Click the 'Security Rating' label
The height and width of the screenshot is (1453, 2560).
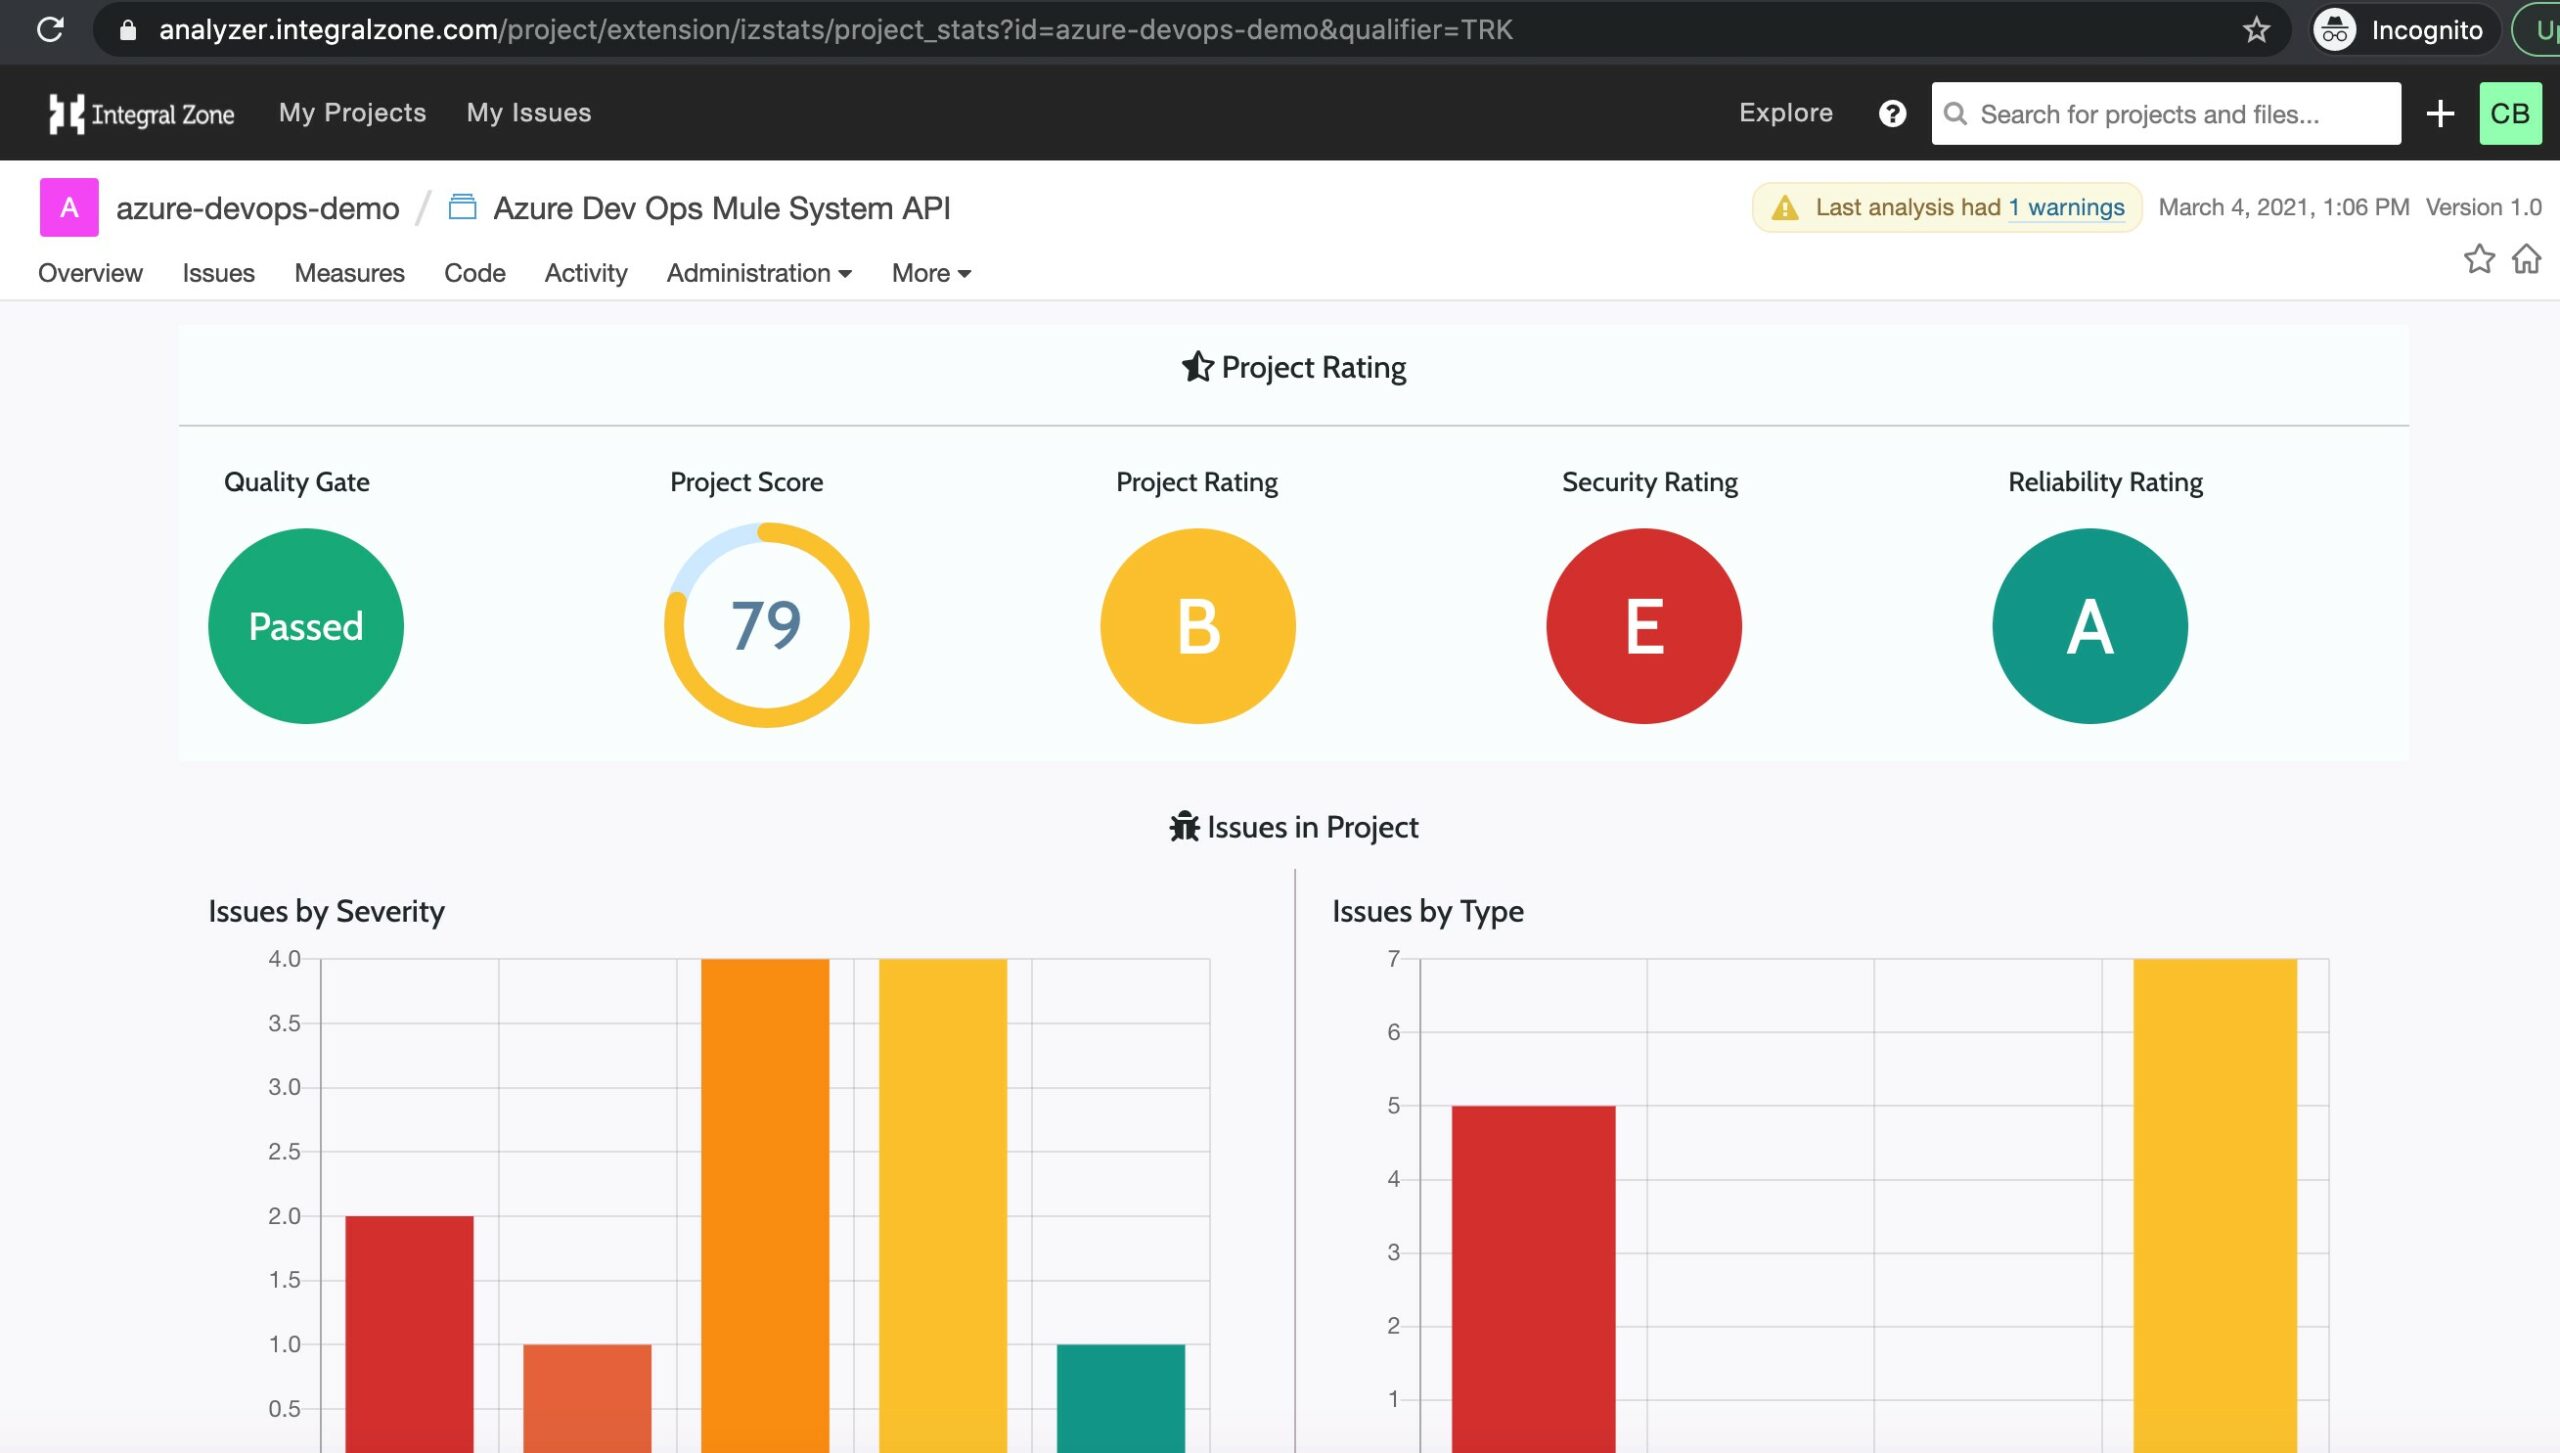click(x=1650, y=482)
